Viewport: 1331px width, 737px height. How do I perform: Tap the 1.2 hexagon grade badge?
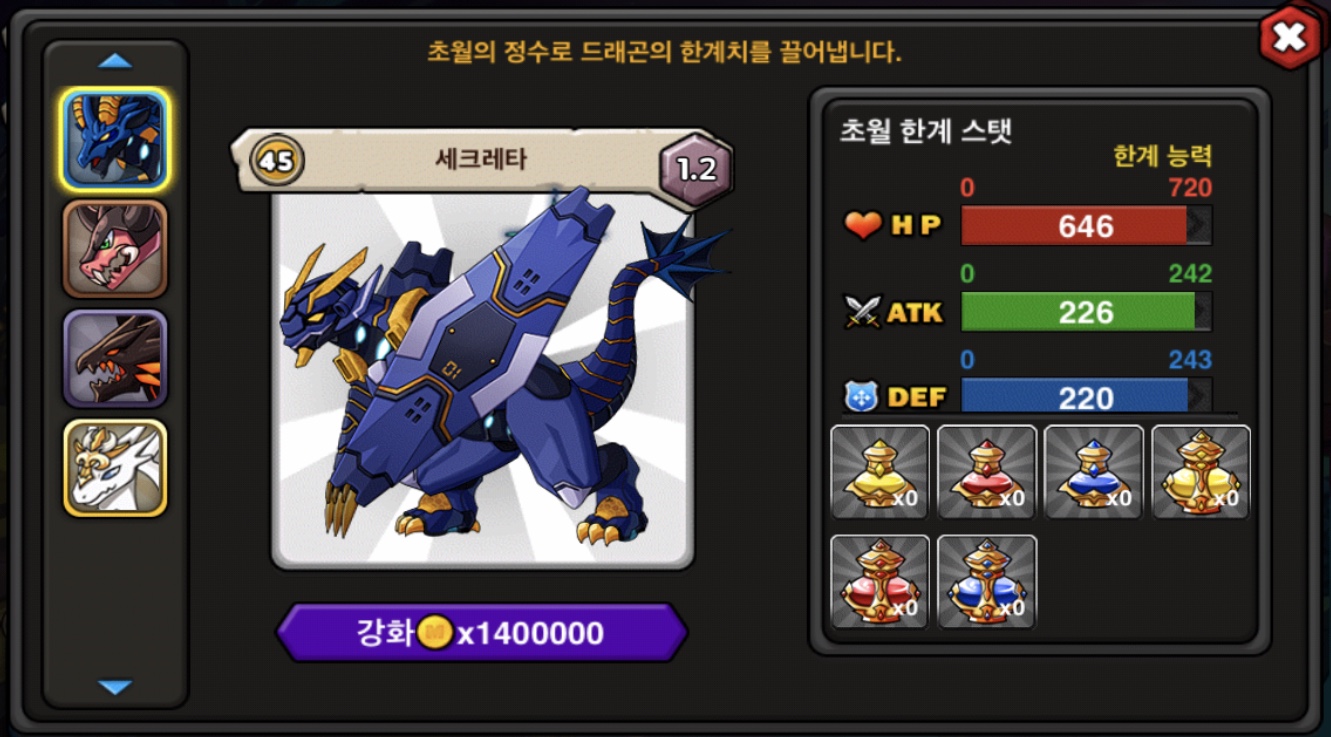pos(696,168)
